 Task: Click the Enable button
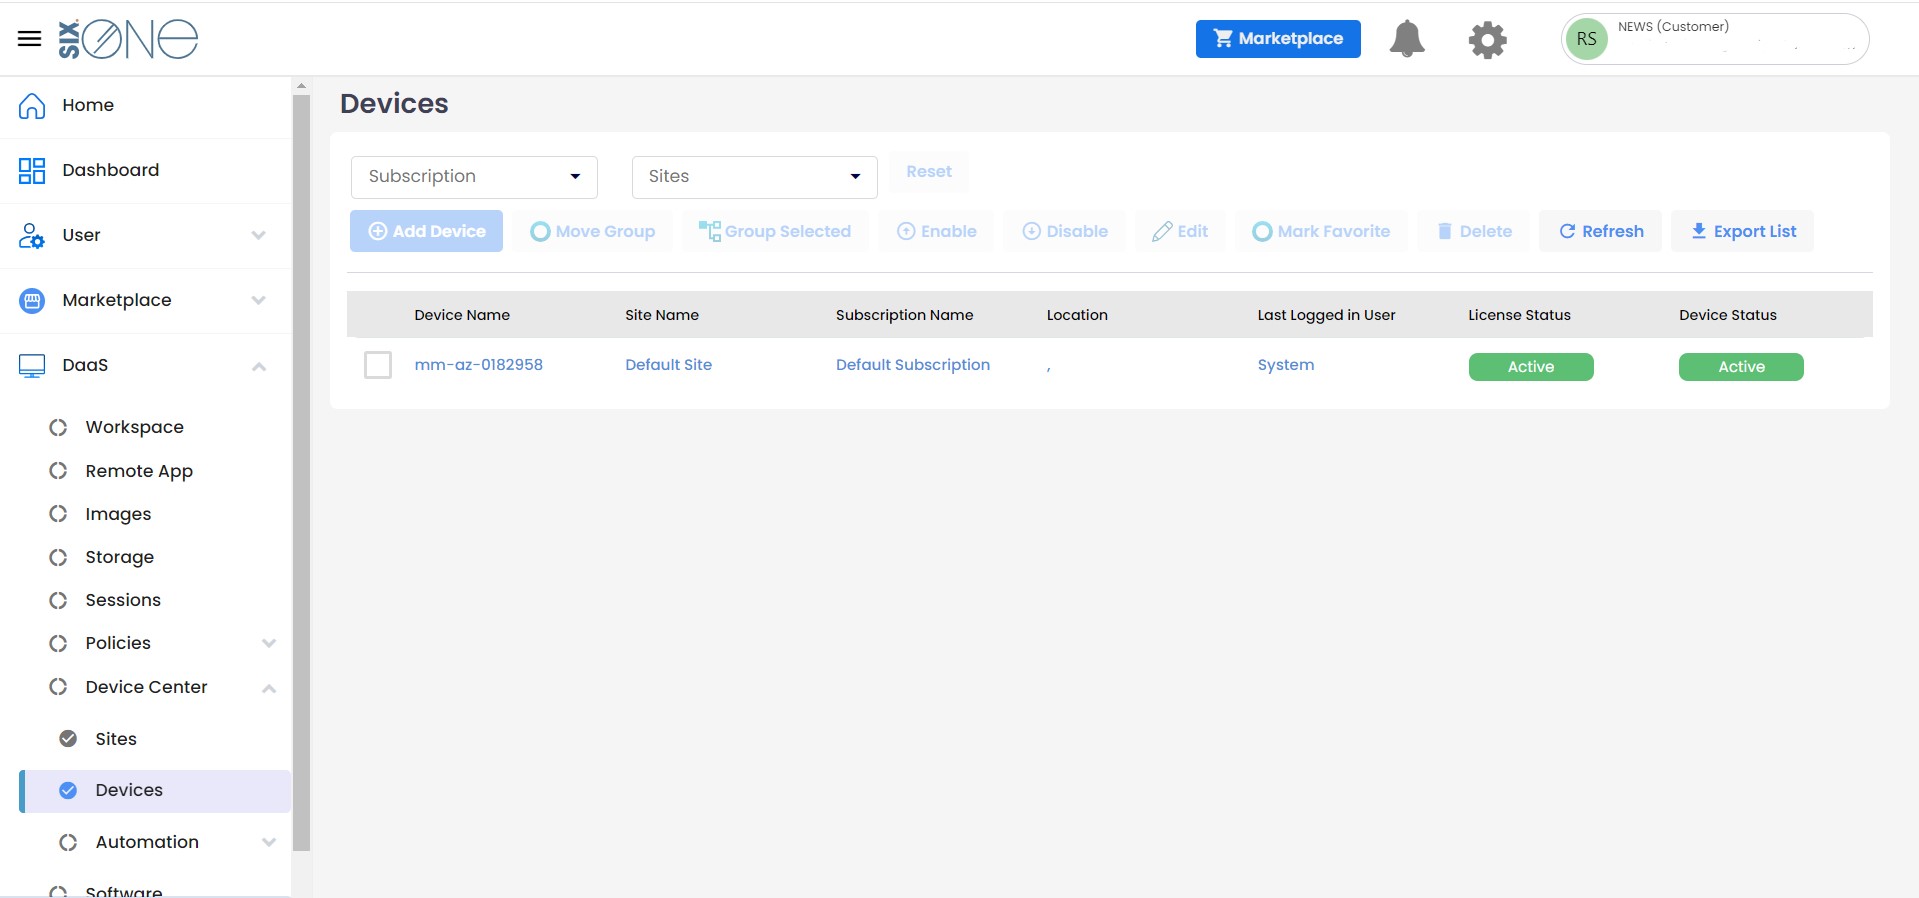(x=936, y=231)
